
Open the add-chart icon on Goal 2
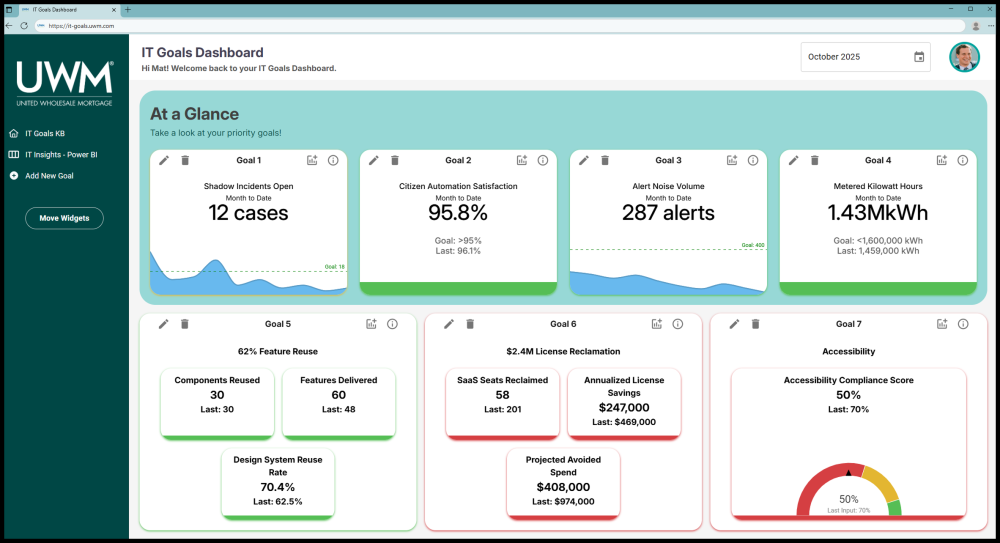click(522, 160)
